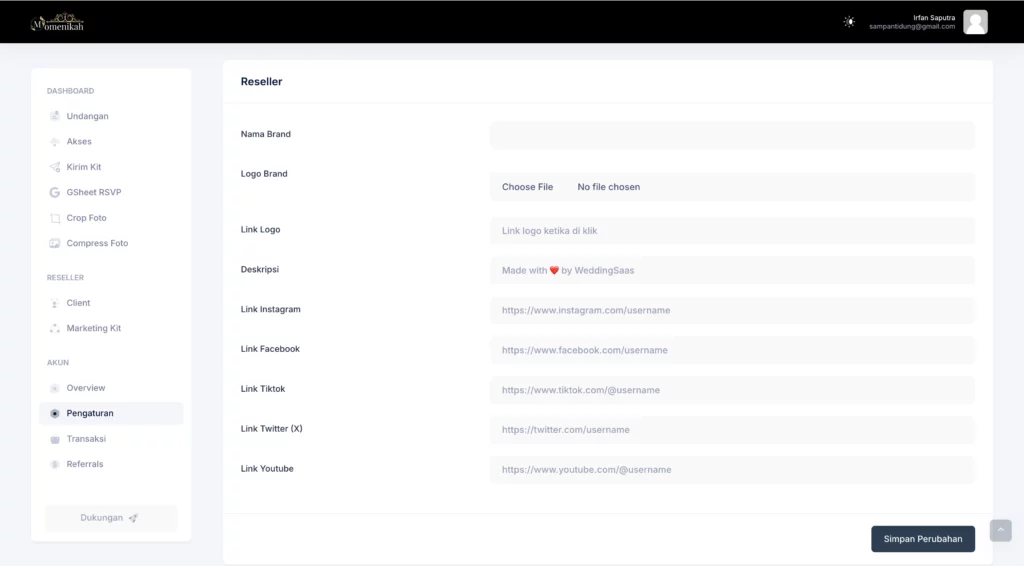Click the GSheet RSVP Google icon
Image resolution: width=1024 pixels, height=566 pixels.
[55, 193]
